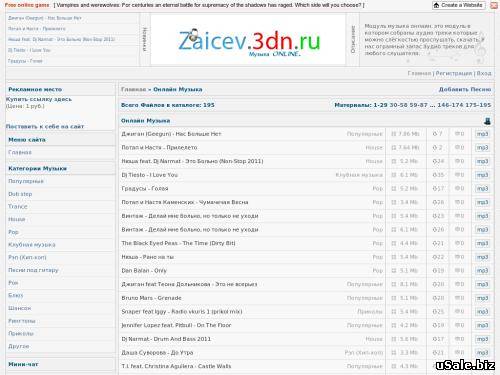Open Клубная музыка category in sidebar

(x=32, y=245)
